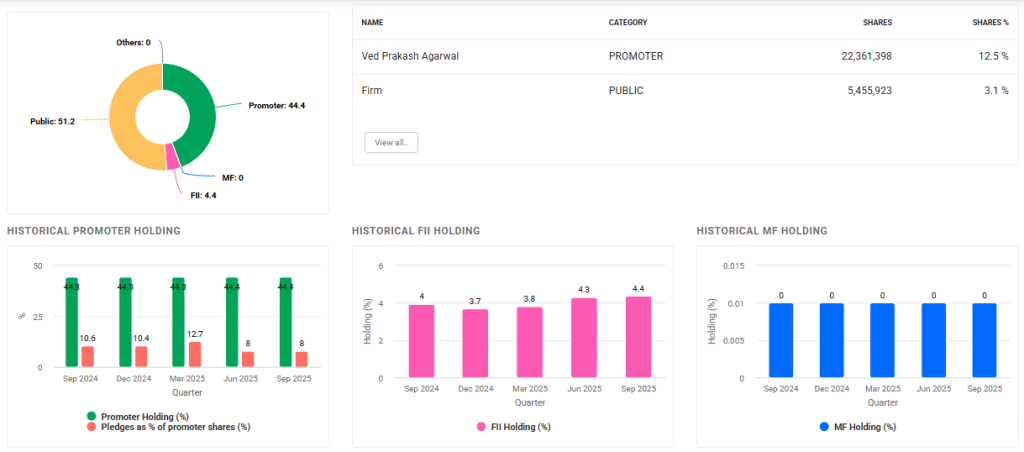Click Sep 2024 pink FII holding bar
This screenshot has width=1024, height=452.
pyautogui.click(x=421, y=341)
